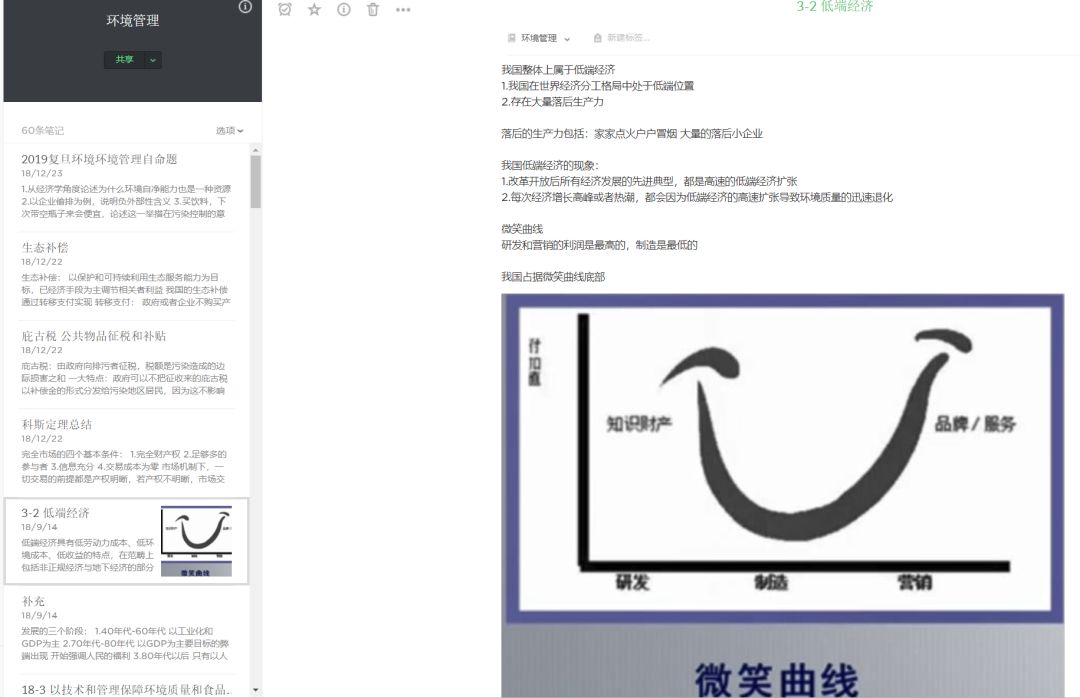Click the line 我国整体上属于低端经济

559,70
